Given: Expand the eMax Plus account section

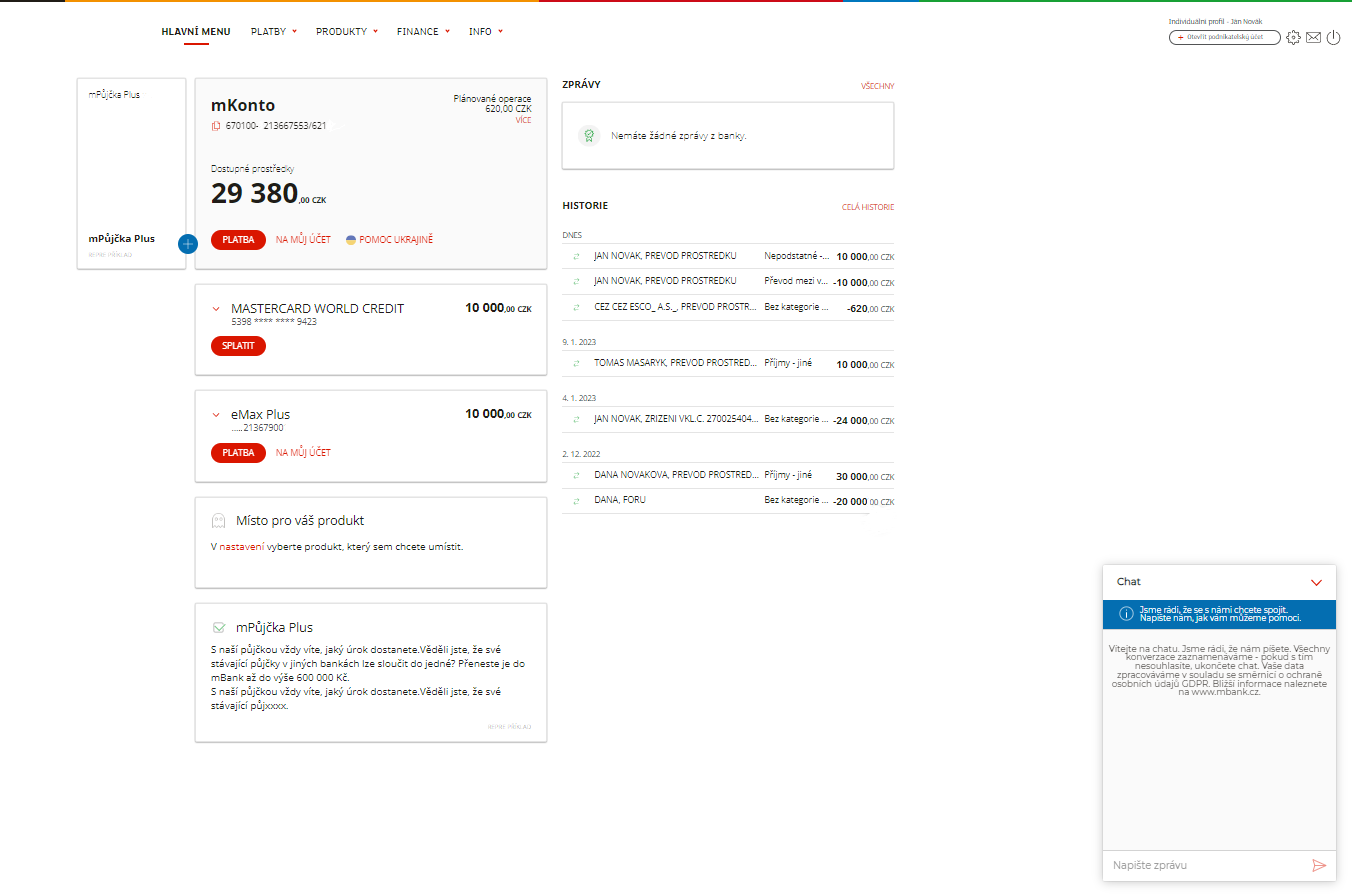Looking at the screenshot, I should pos(215,415).
